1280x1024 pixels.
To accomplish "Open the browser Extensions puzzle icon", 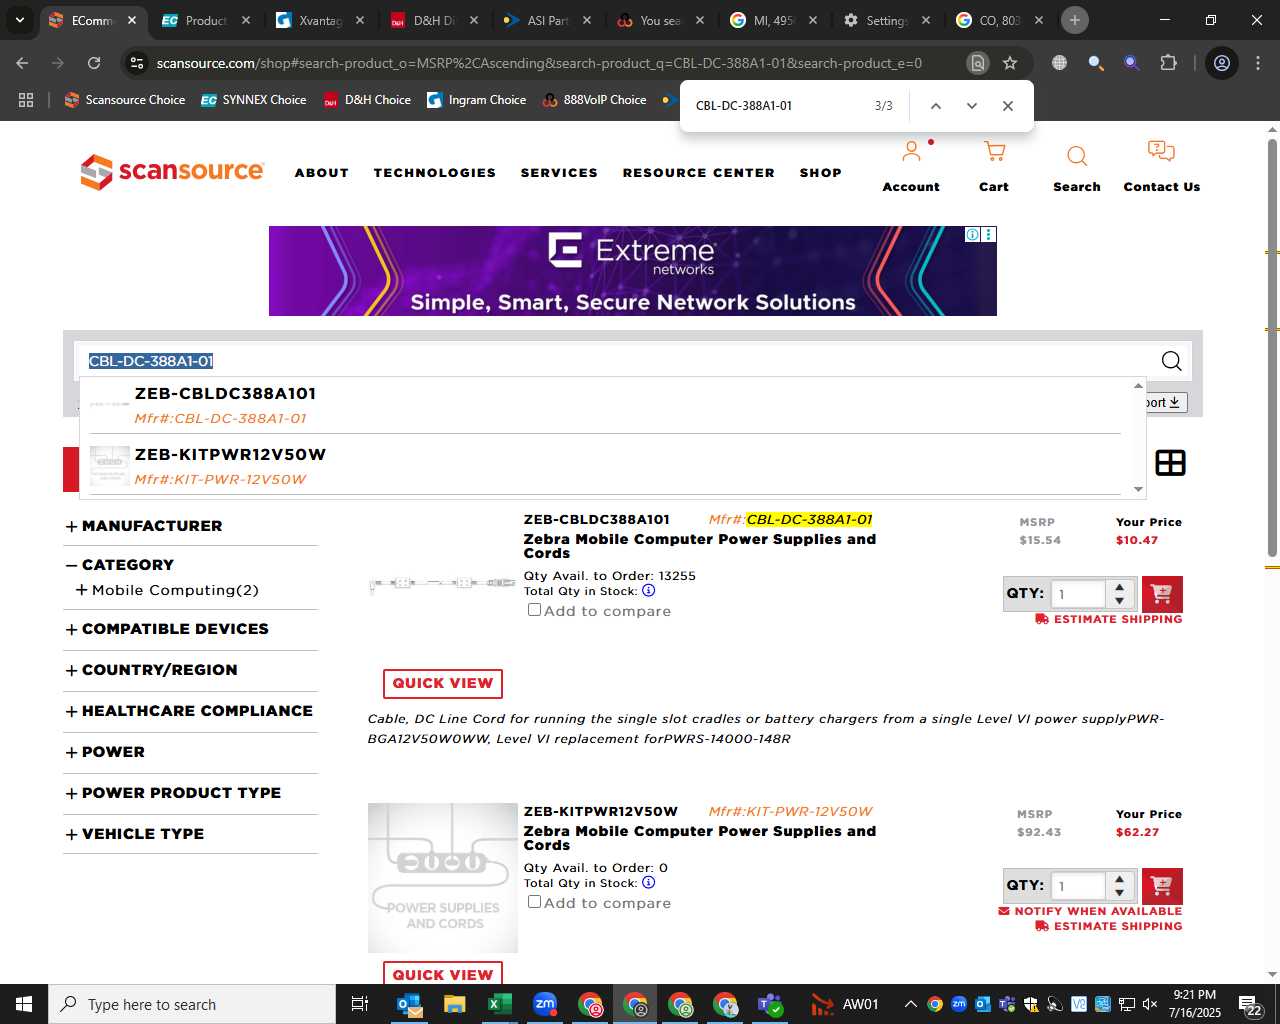I will click(1168, 63).
